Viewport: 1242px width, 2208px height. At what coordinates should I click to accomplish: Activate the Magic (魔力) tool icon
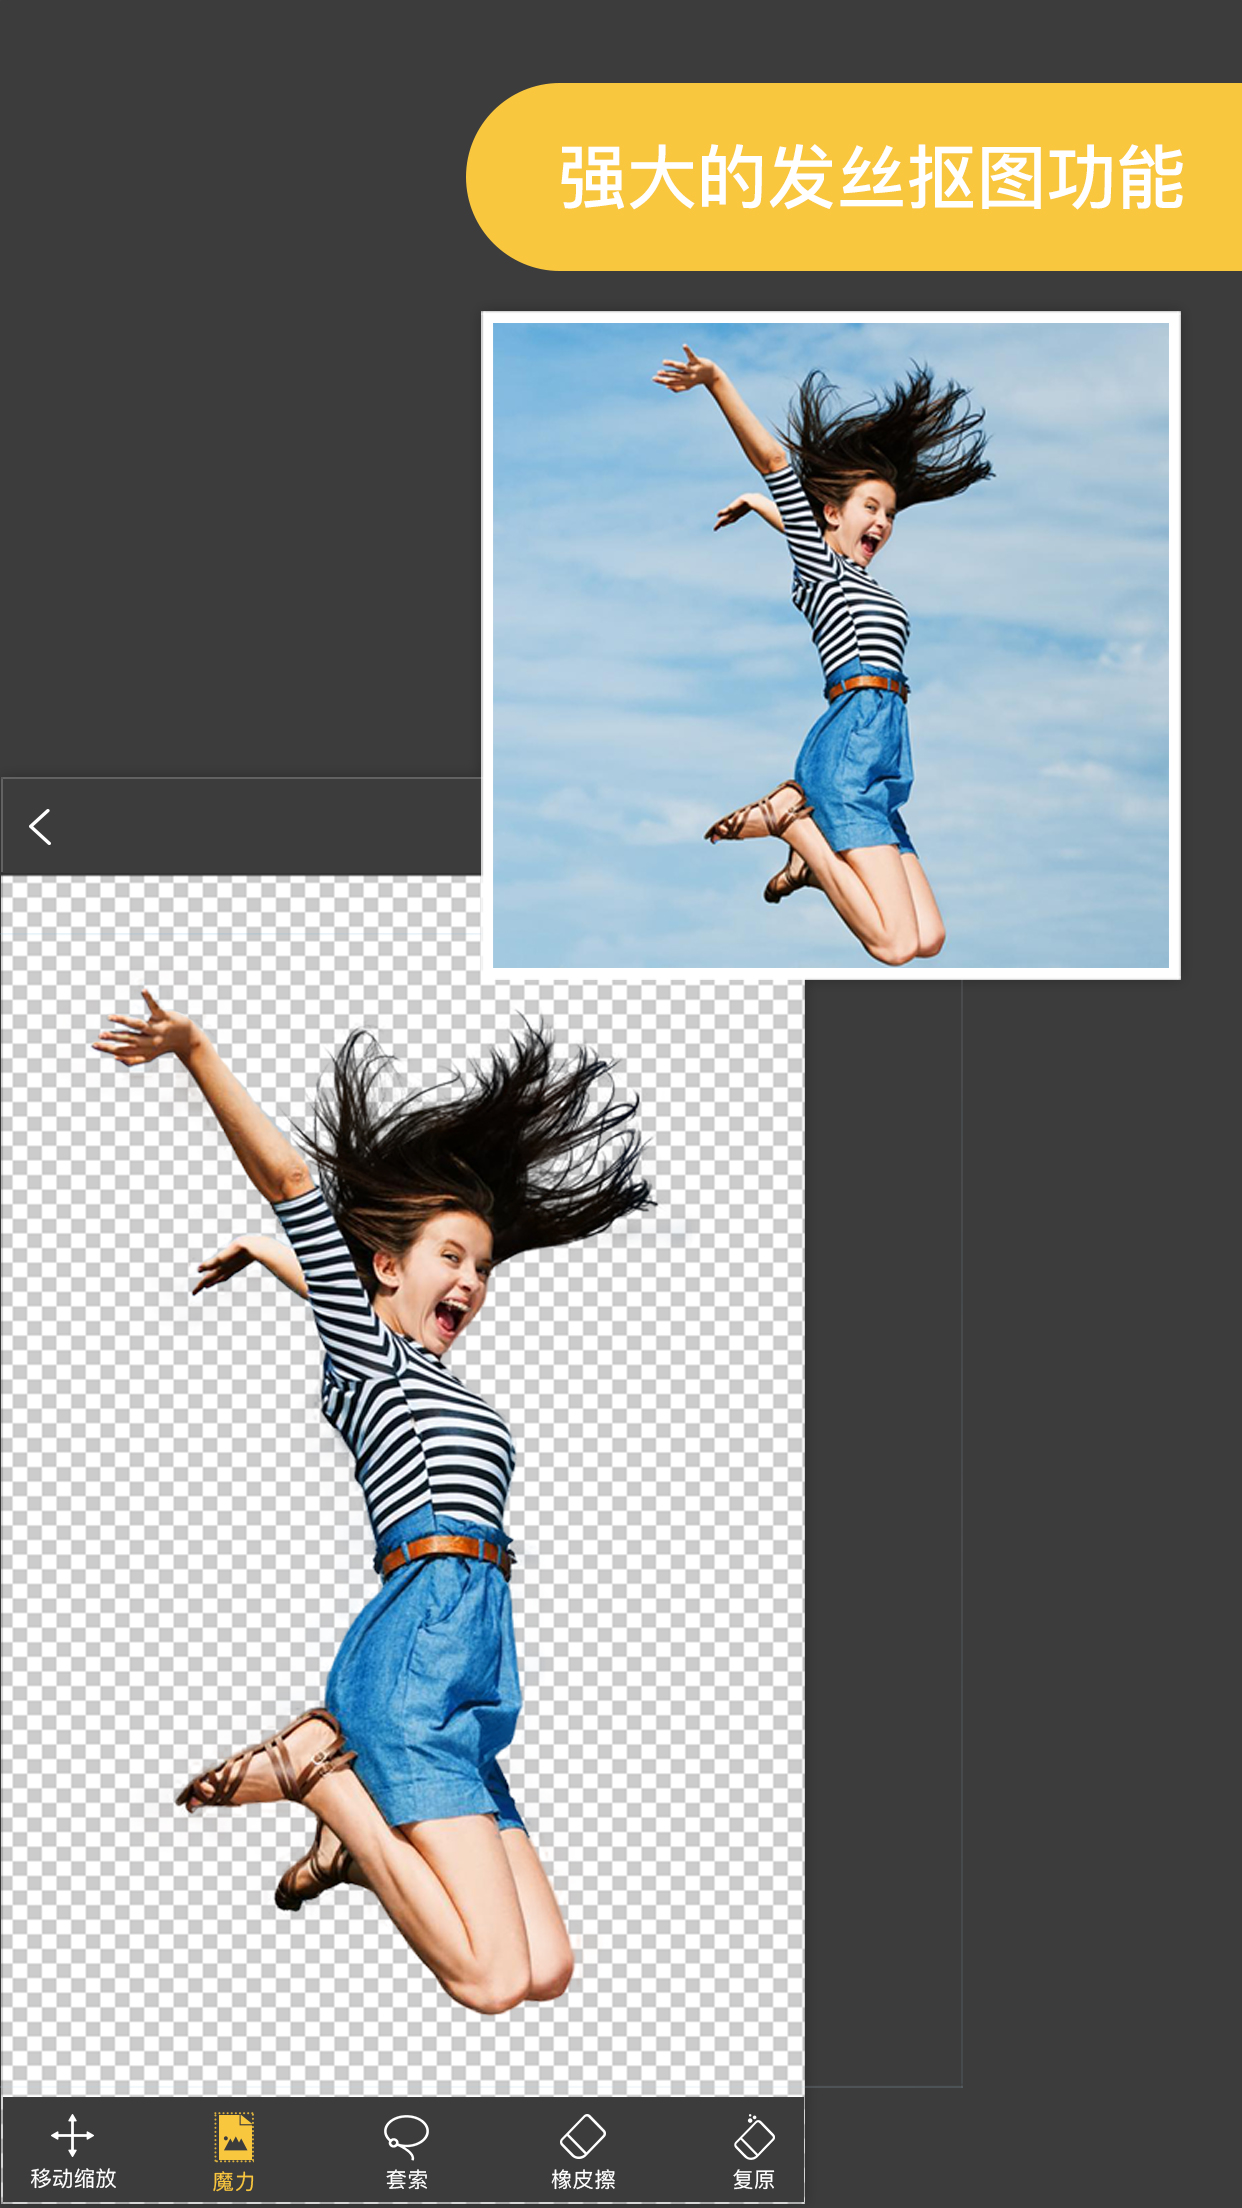(x=234, y=2137)
